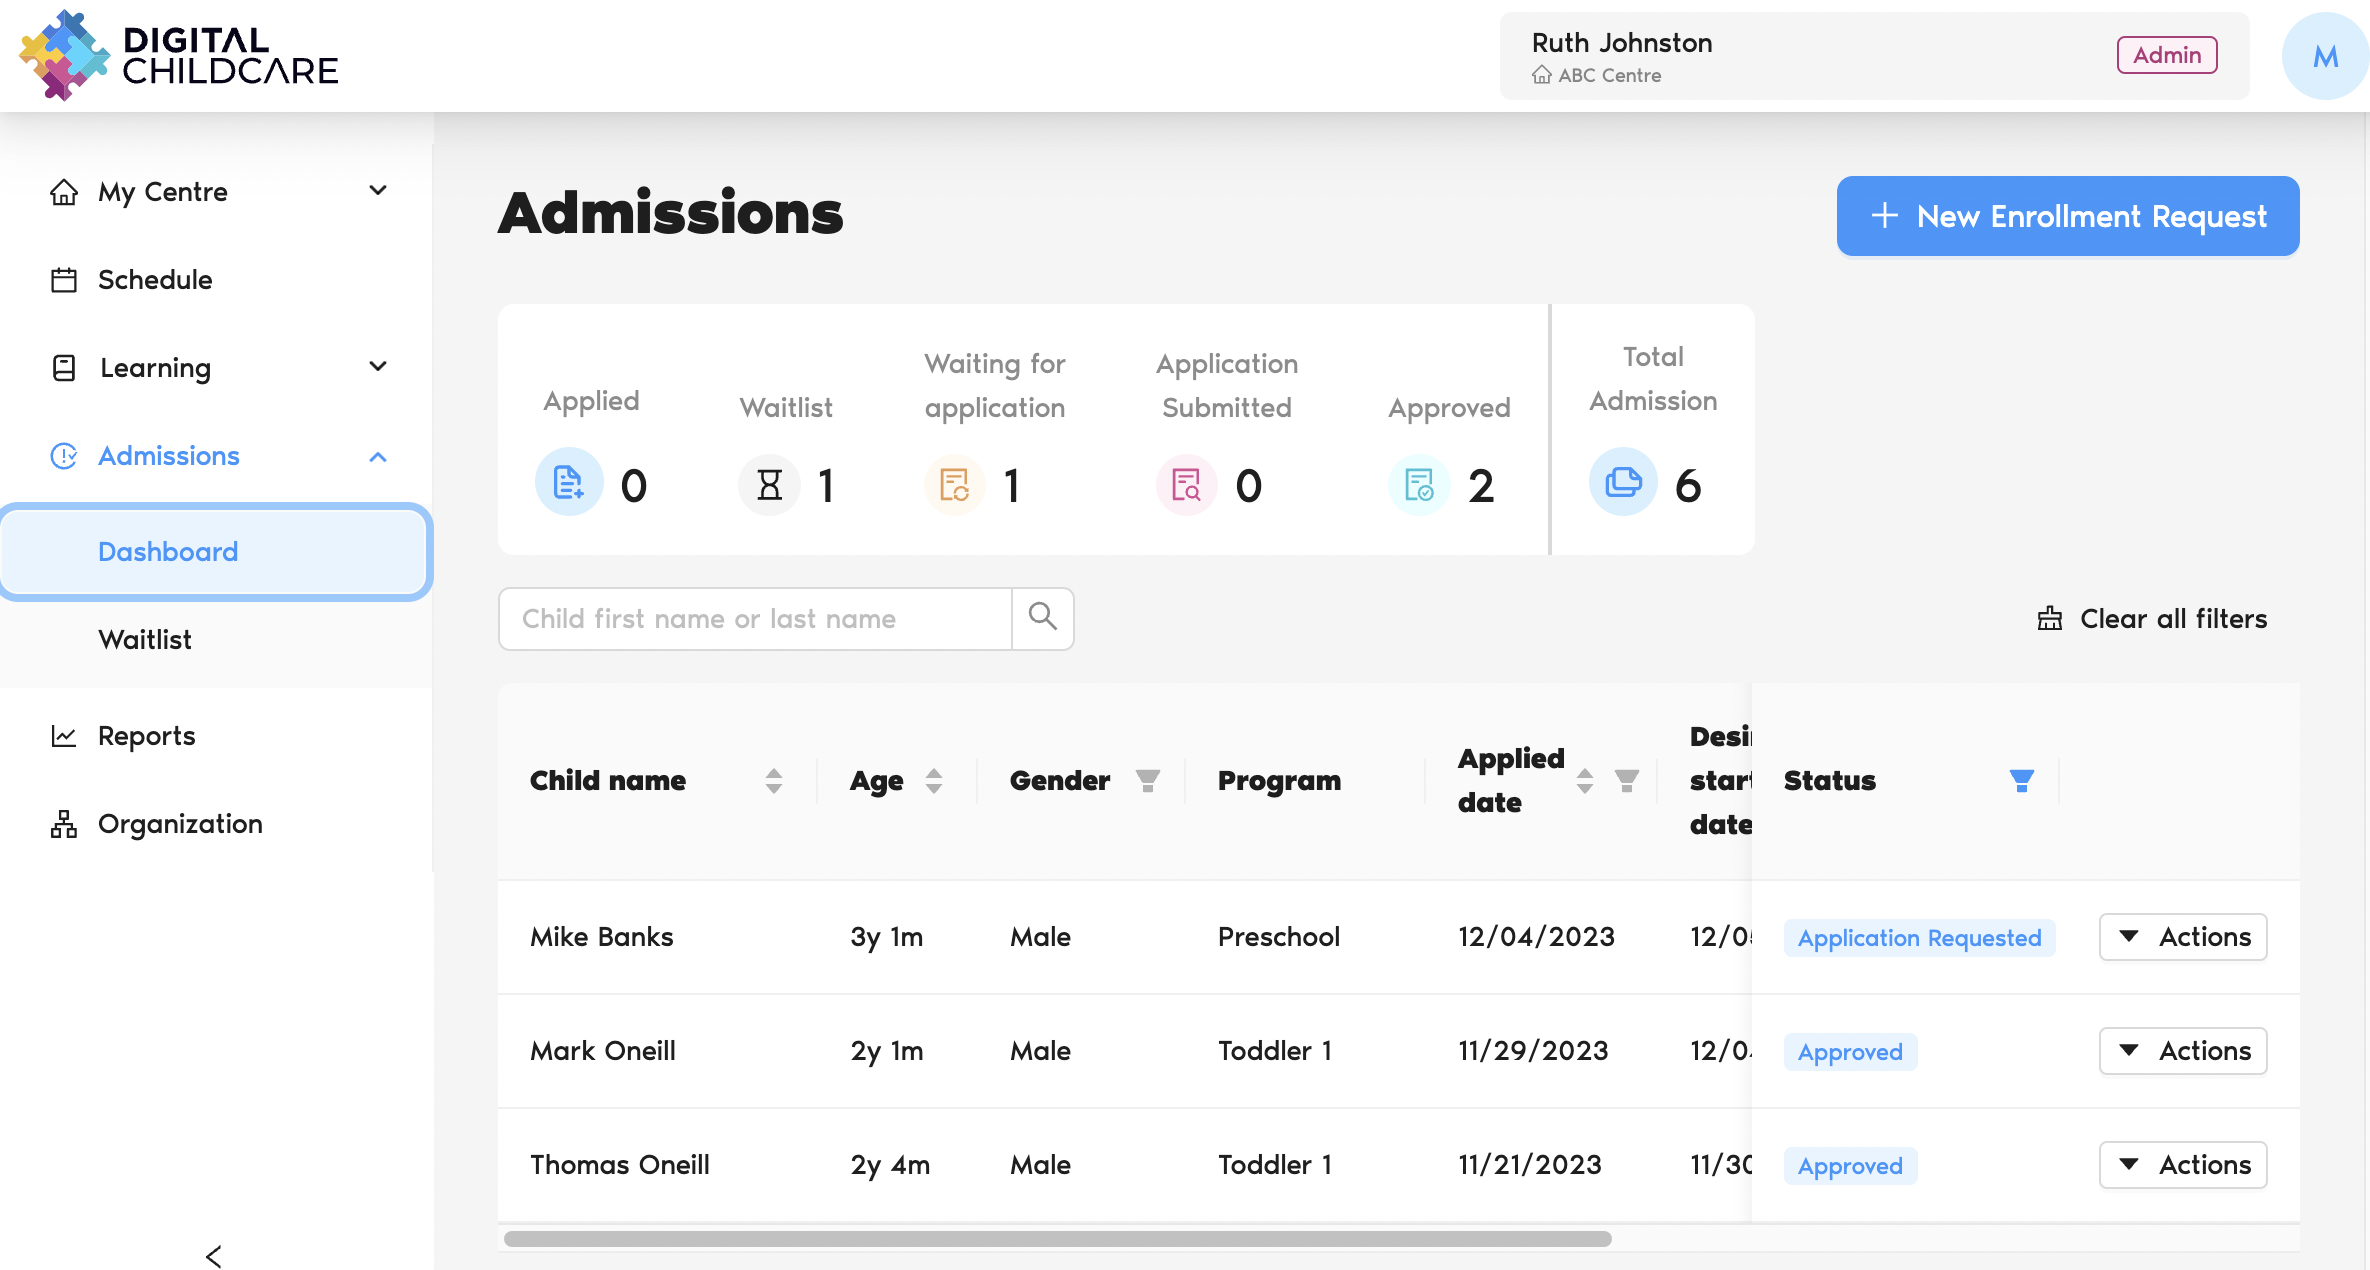
Task: Click the Total Admission stack icon
Action: pyautogui.click(x=1622, y=483)
